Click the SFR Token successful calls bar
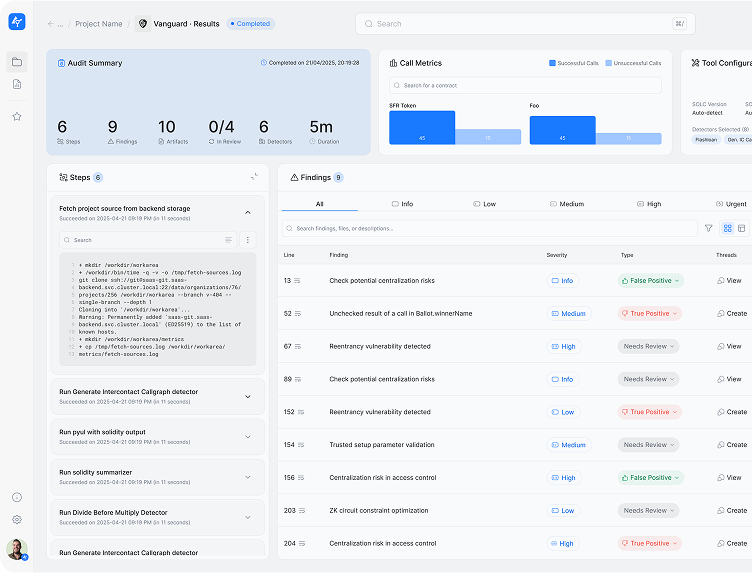 point(422,128)
